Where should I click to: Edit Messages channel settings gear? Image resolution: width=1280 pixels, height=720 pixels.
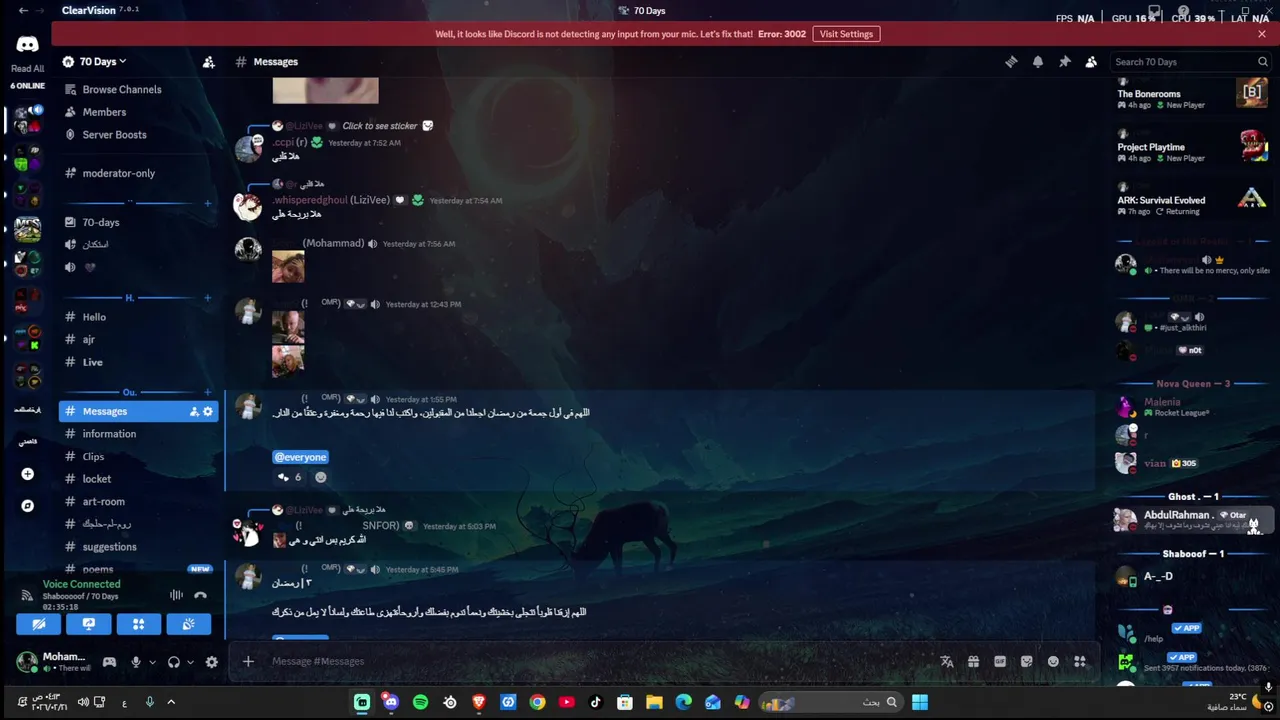point(208,411)
